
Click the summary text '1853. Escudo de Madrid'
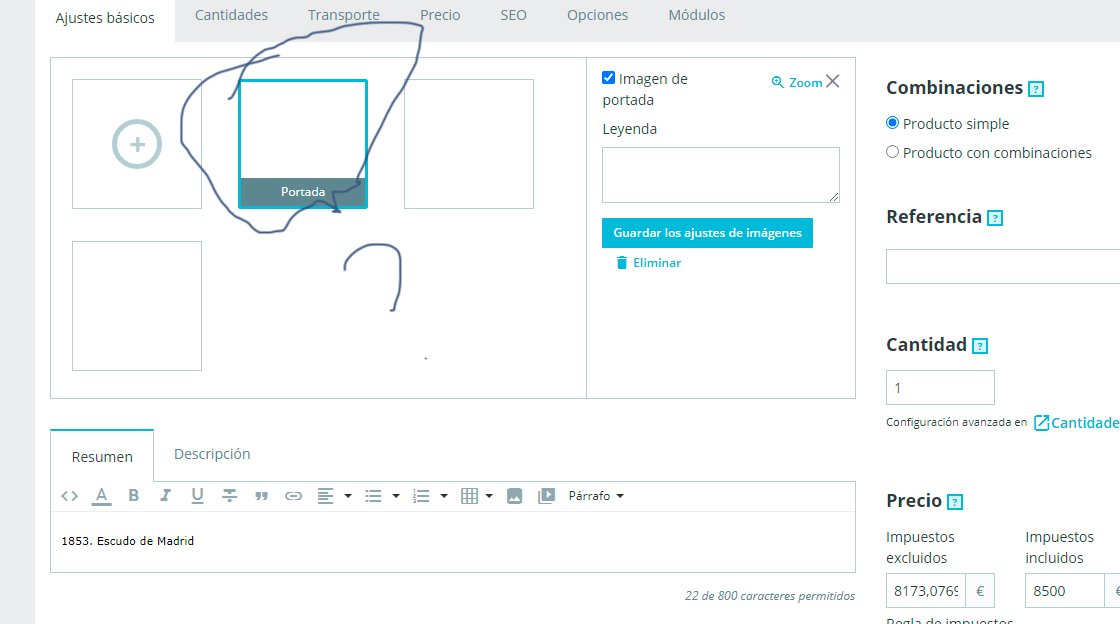coord(128,541)
